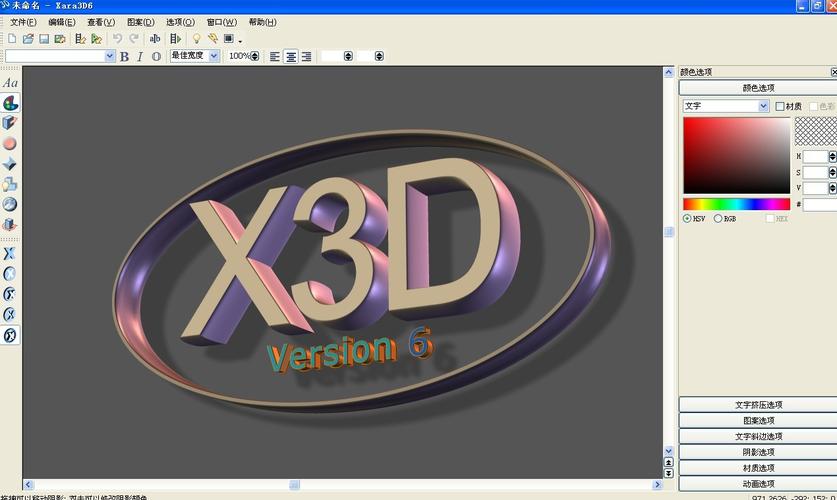Click the open file folder icon
The height and width of the screenshot is (500, 837).
pos(28,38)
